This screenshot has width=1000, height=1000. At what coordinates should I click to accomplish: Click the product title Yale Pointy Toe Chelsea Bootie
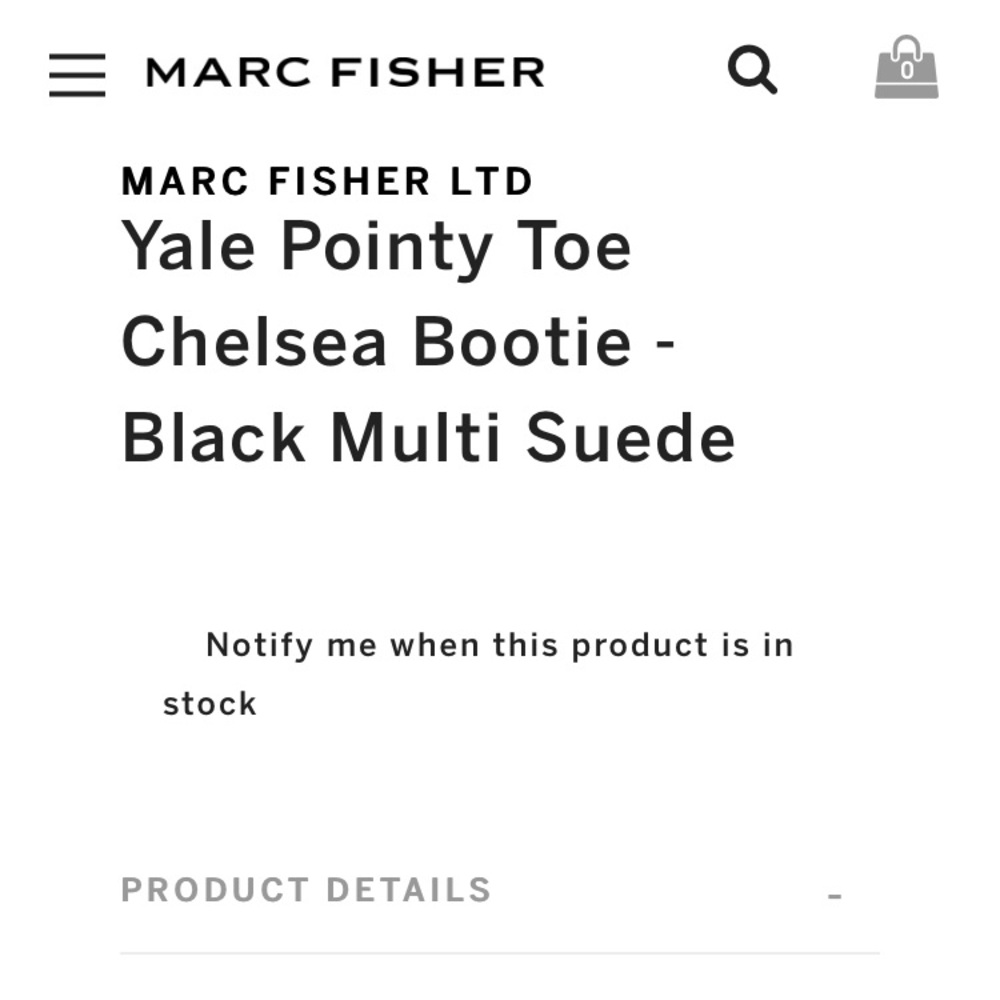375,247
